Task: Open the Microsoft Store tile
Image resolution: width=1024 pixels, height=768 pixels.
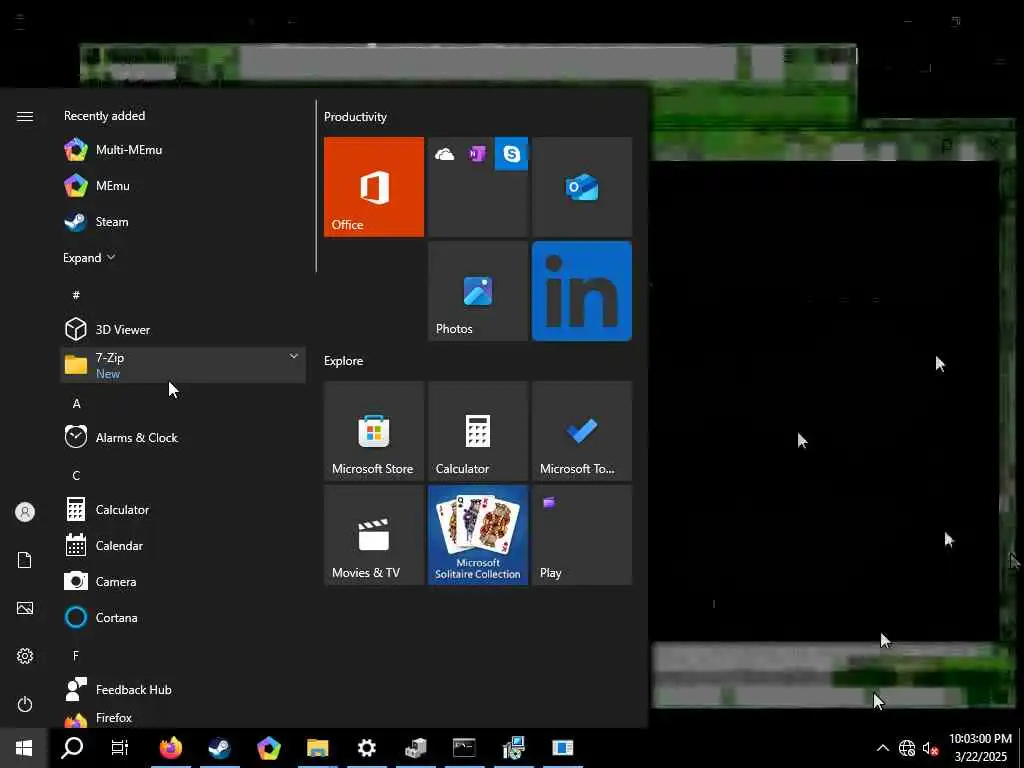Action: coord(374,431)
